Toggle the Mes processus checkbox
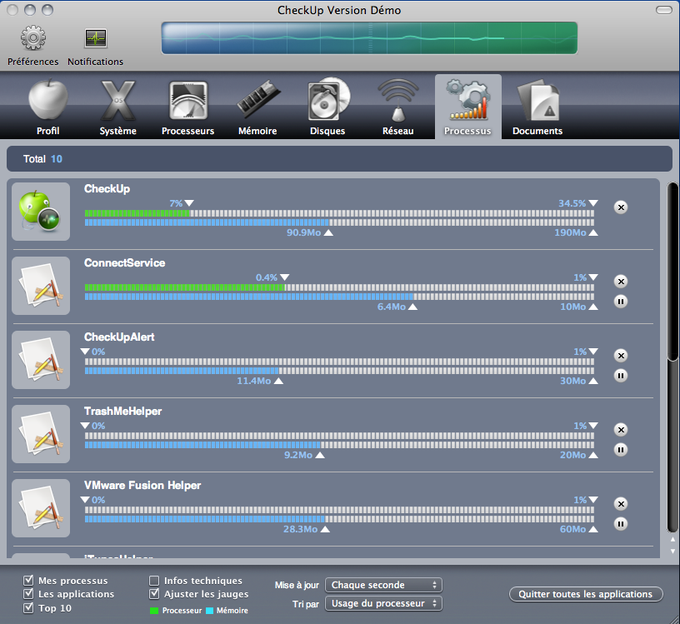 click(x=28, y=580)
